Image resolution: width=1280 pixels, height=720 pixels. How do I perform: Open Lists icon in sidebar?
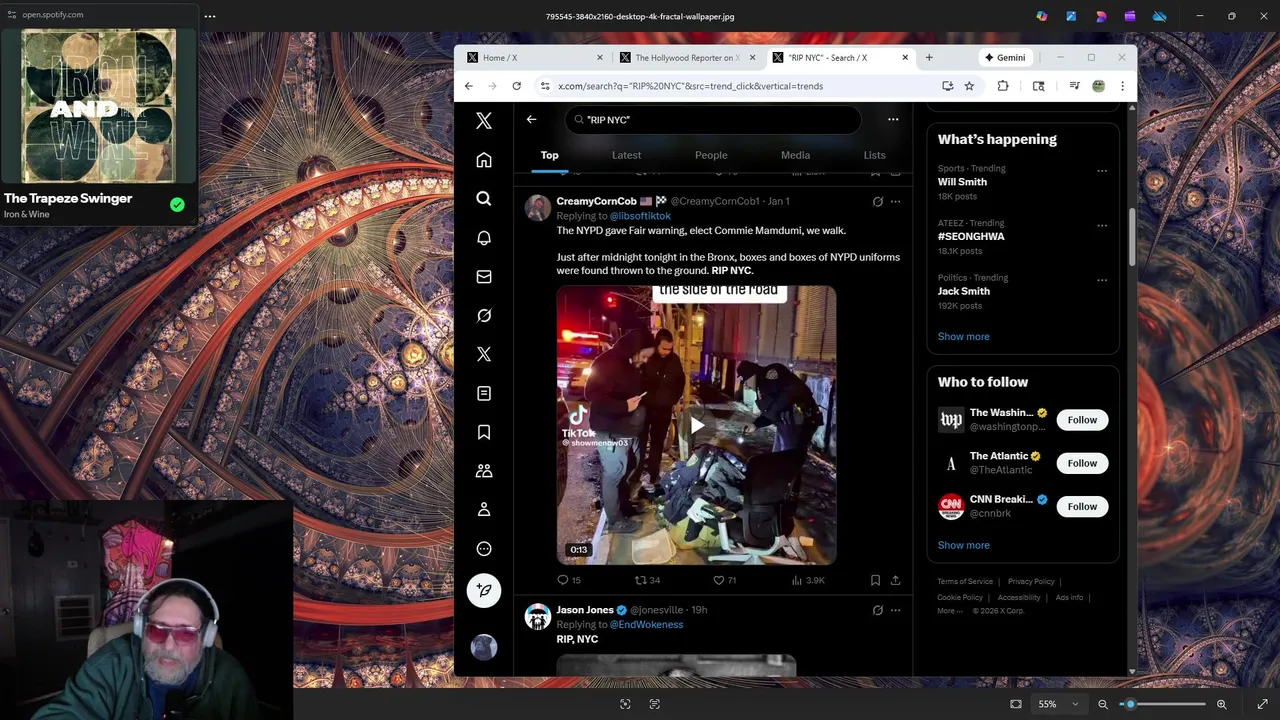(484, 393)
